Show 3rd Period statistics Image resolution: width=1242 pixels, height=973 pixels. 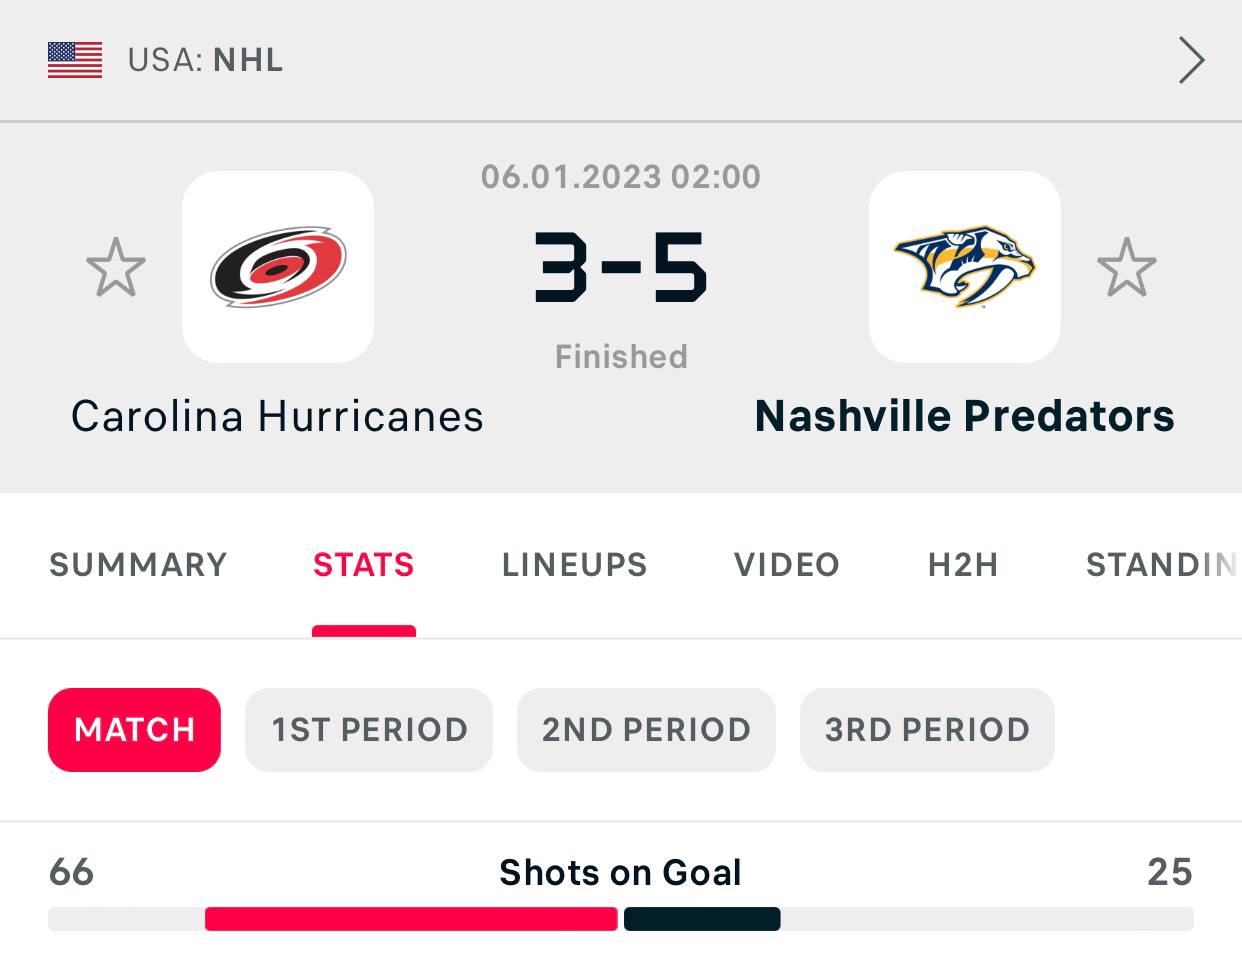[927, 730]
